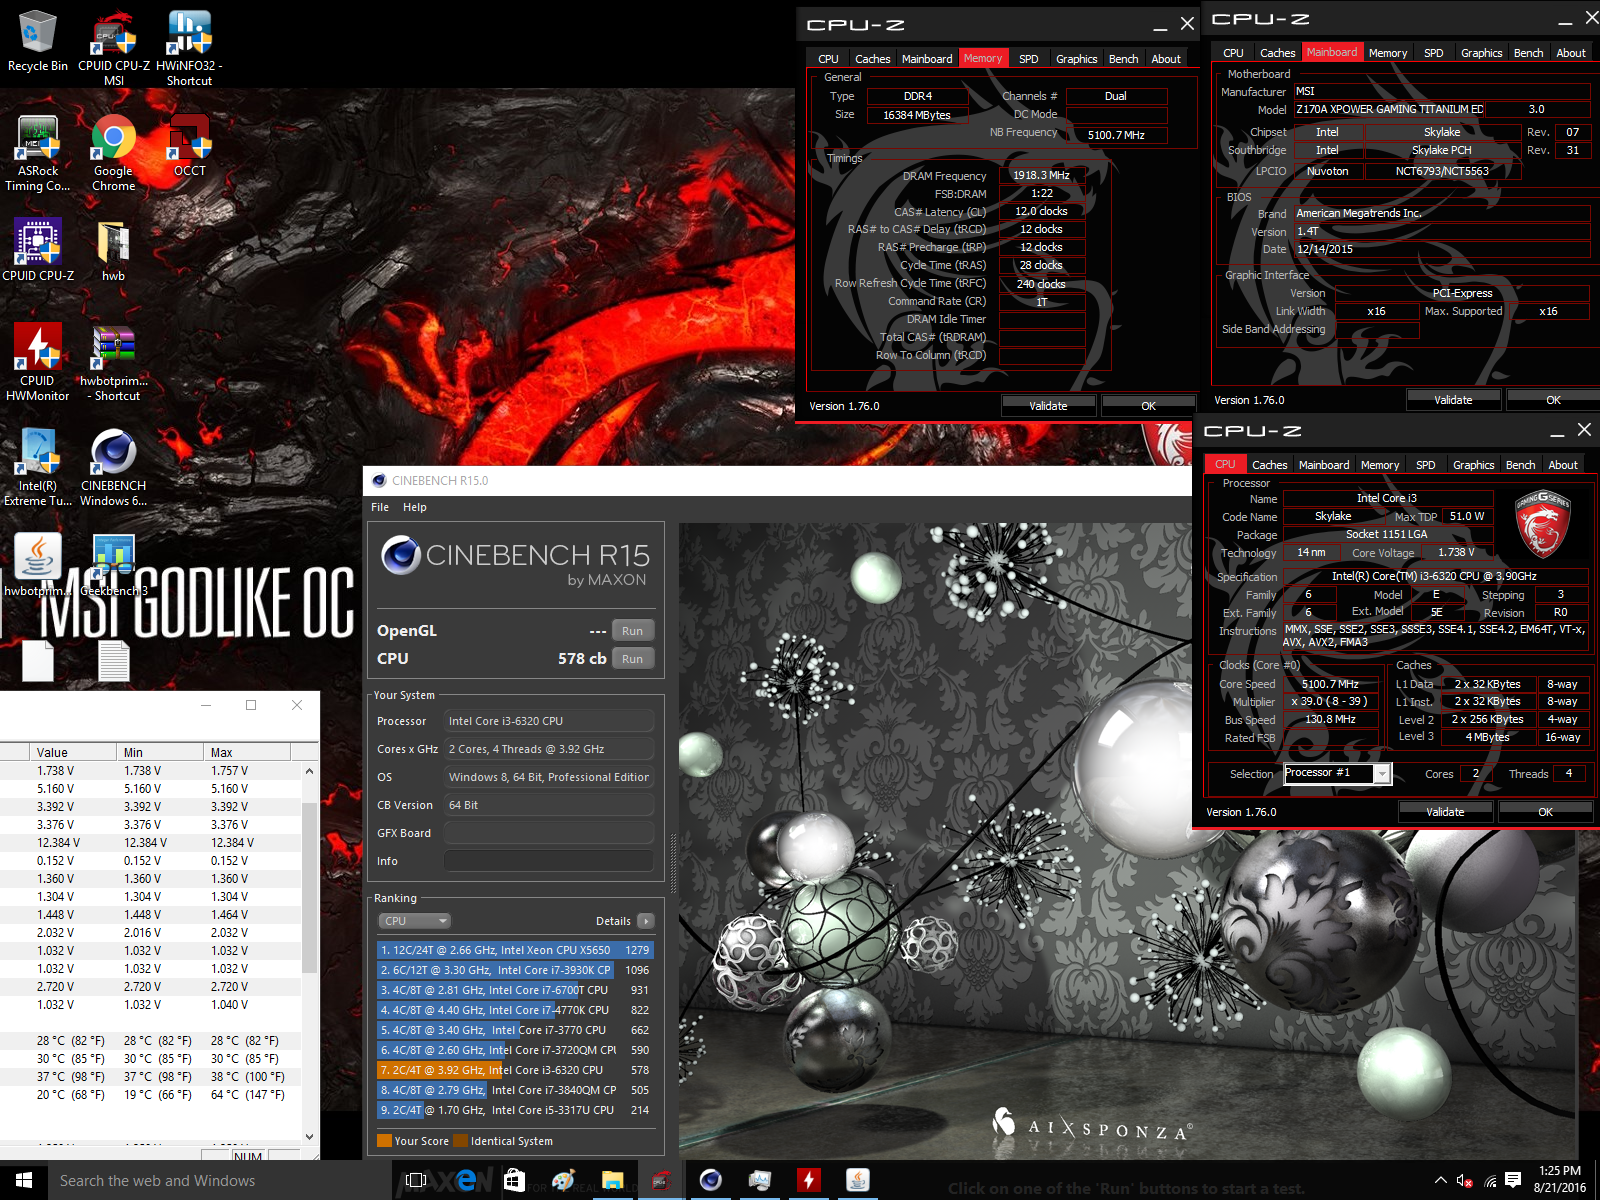Open CINEBENCH Windows 64 desktop shortcut
This screenshot has height=1200, width=1600.
click(x=114, y=467)
